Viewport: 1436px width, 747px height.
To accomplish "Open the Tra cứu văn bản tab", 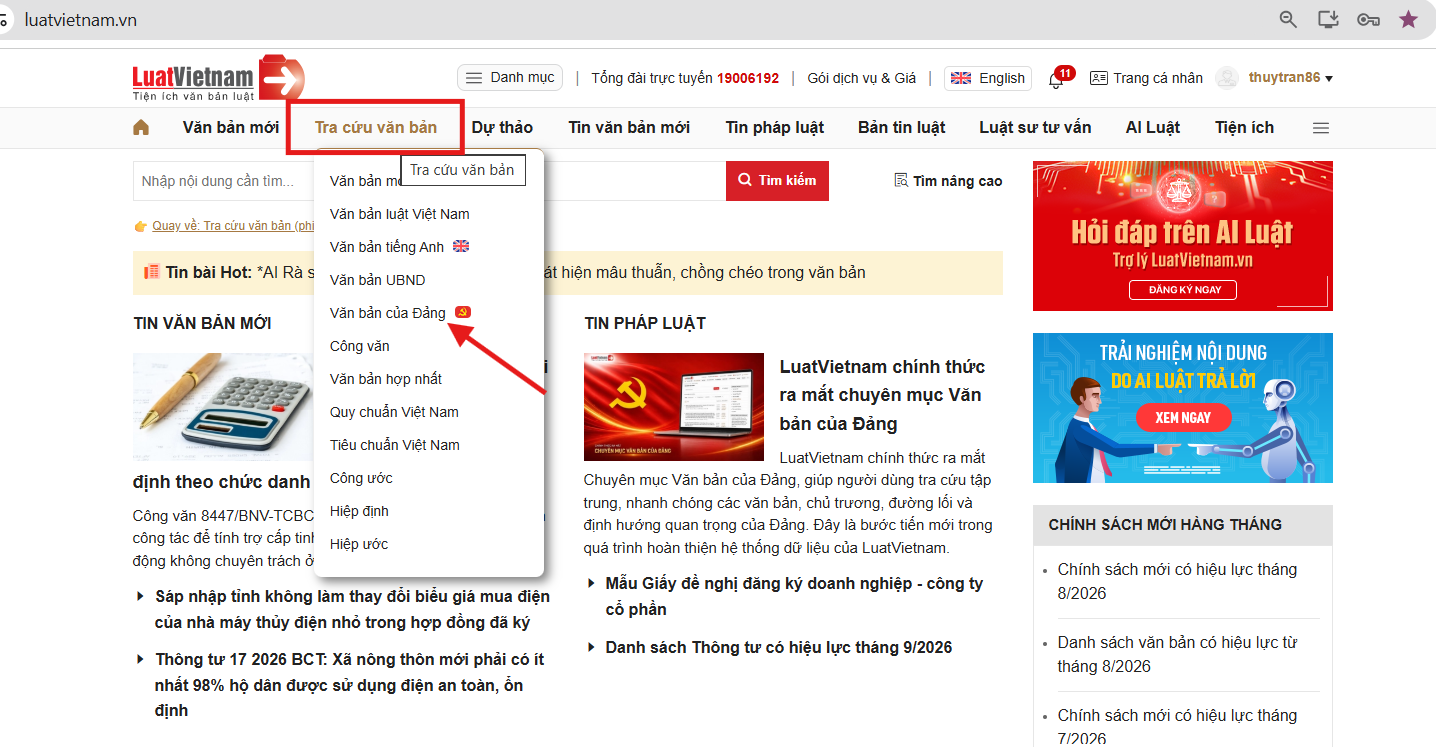I will point(376,128).
